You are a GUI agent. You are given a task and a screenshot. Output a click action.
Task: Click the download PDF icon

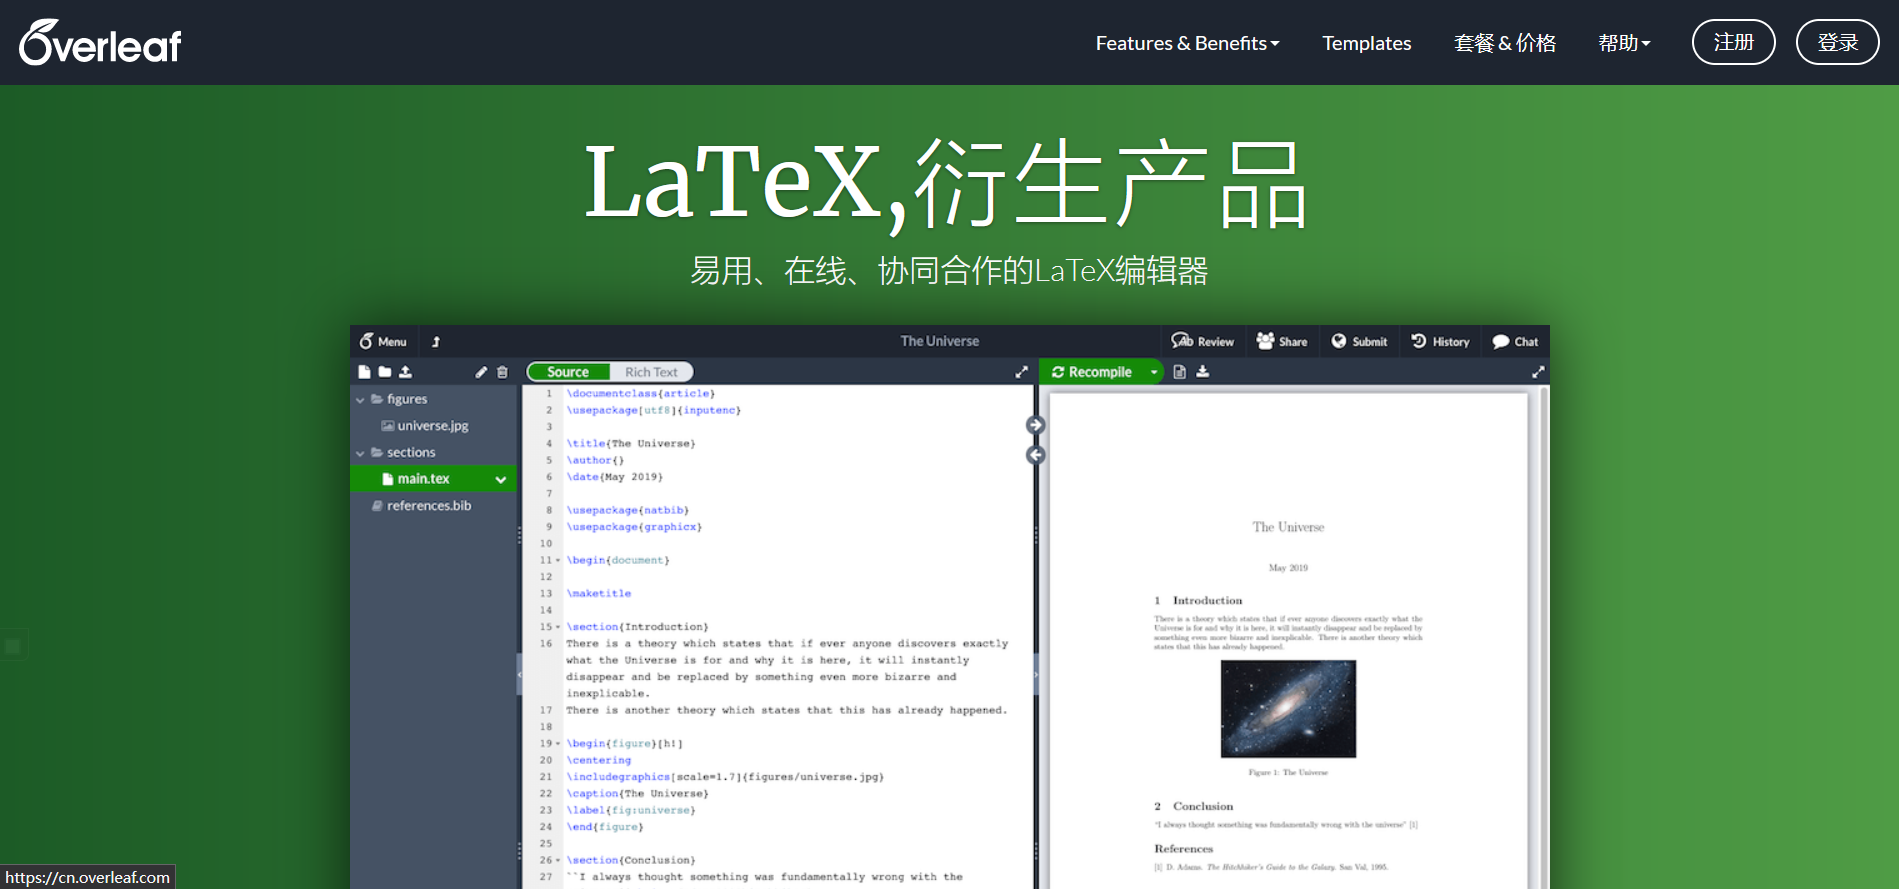[x=1203, y=372]
